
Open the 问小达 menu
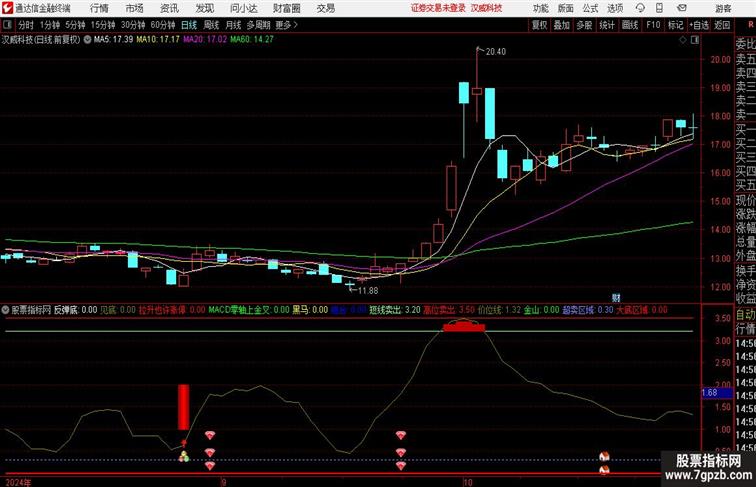click(x=243, y=8)
